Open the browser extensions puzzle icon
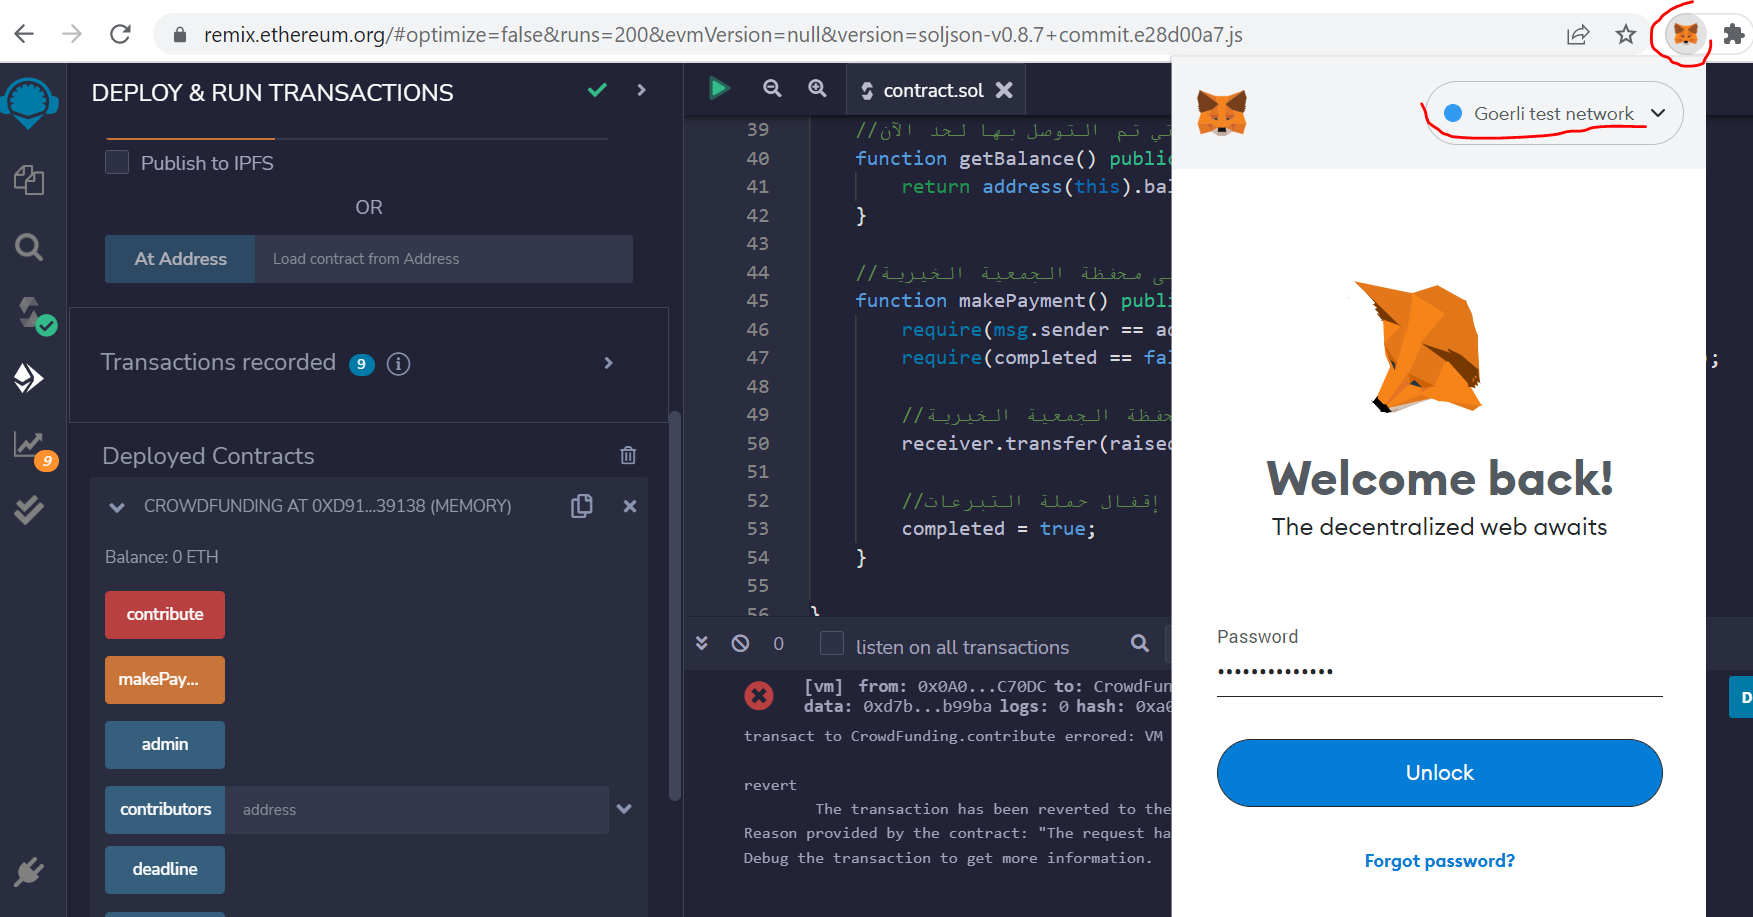Viewport: 1753px width, 917px height. point(1734,35)
